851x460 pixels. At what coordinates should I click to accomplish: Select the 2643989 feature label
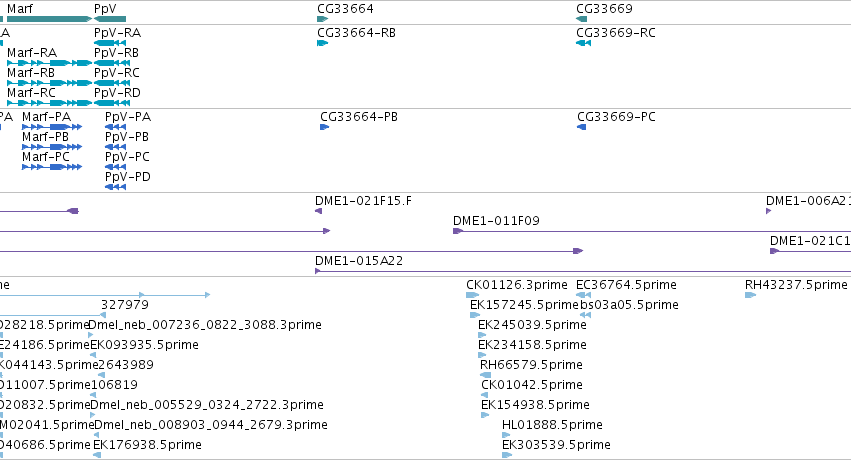(126, 365)
